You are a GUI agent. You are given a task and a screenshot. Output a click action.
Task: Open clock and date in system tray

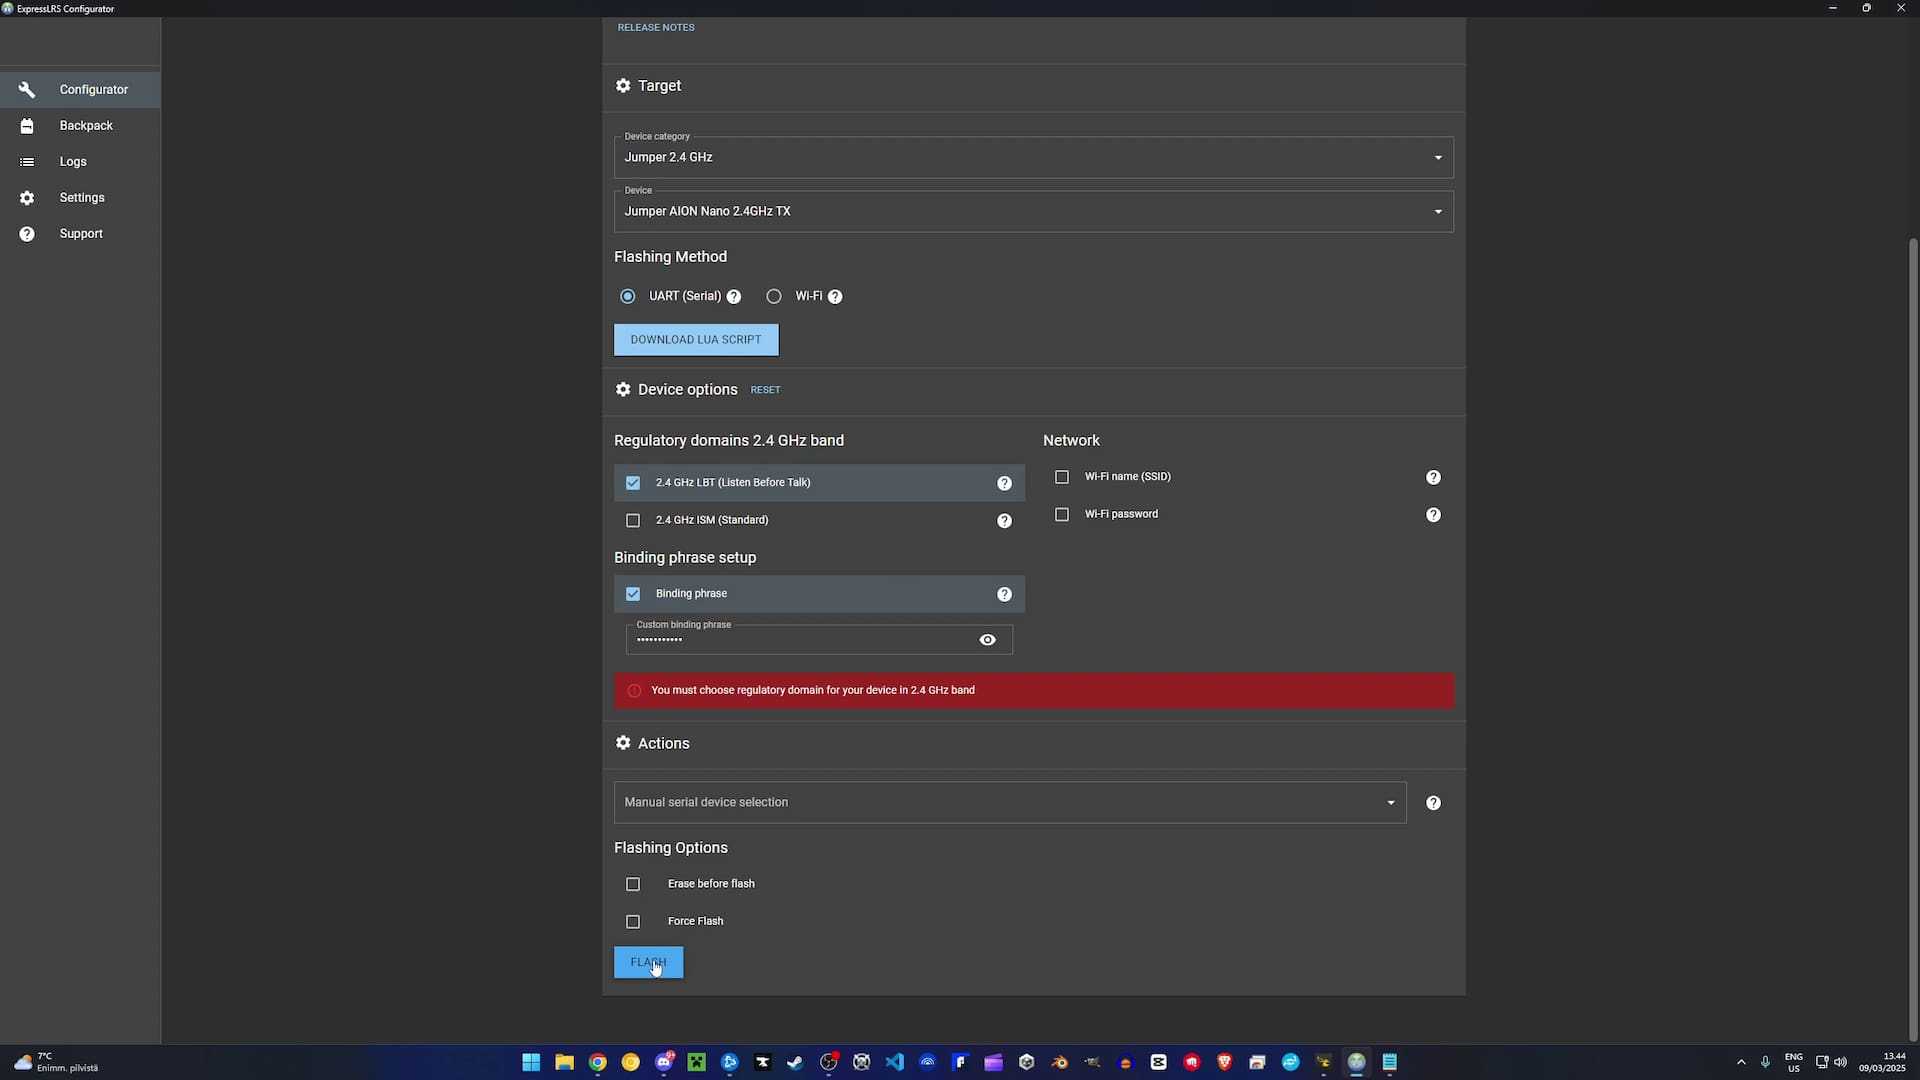pyautogui.click(x=1882, y=1062)
